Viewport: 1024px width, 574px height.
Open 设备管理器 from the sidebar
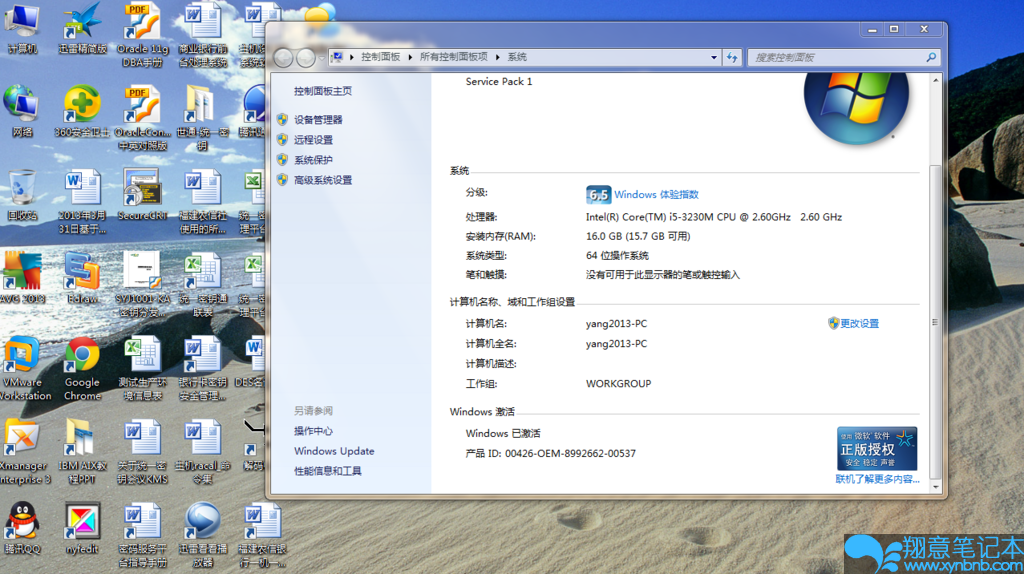coord(318,120)
